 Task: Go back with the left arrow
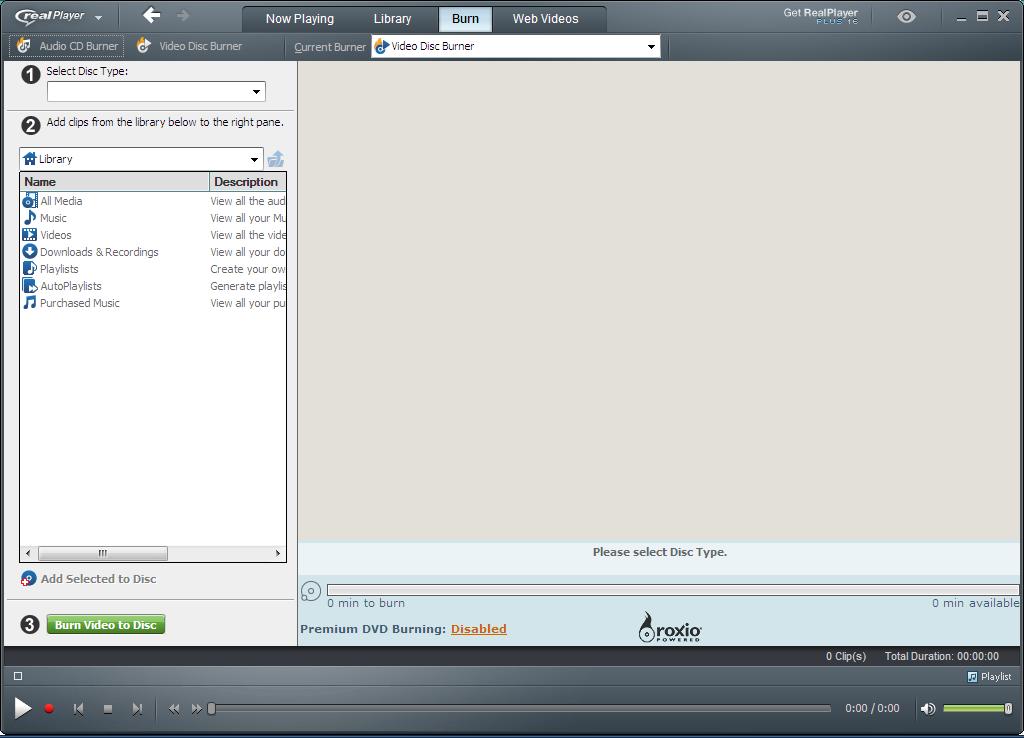click(x=151, y=15)
